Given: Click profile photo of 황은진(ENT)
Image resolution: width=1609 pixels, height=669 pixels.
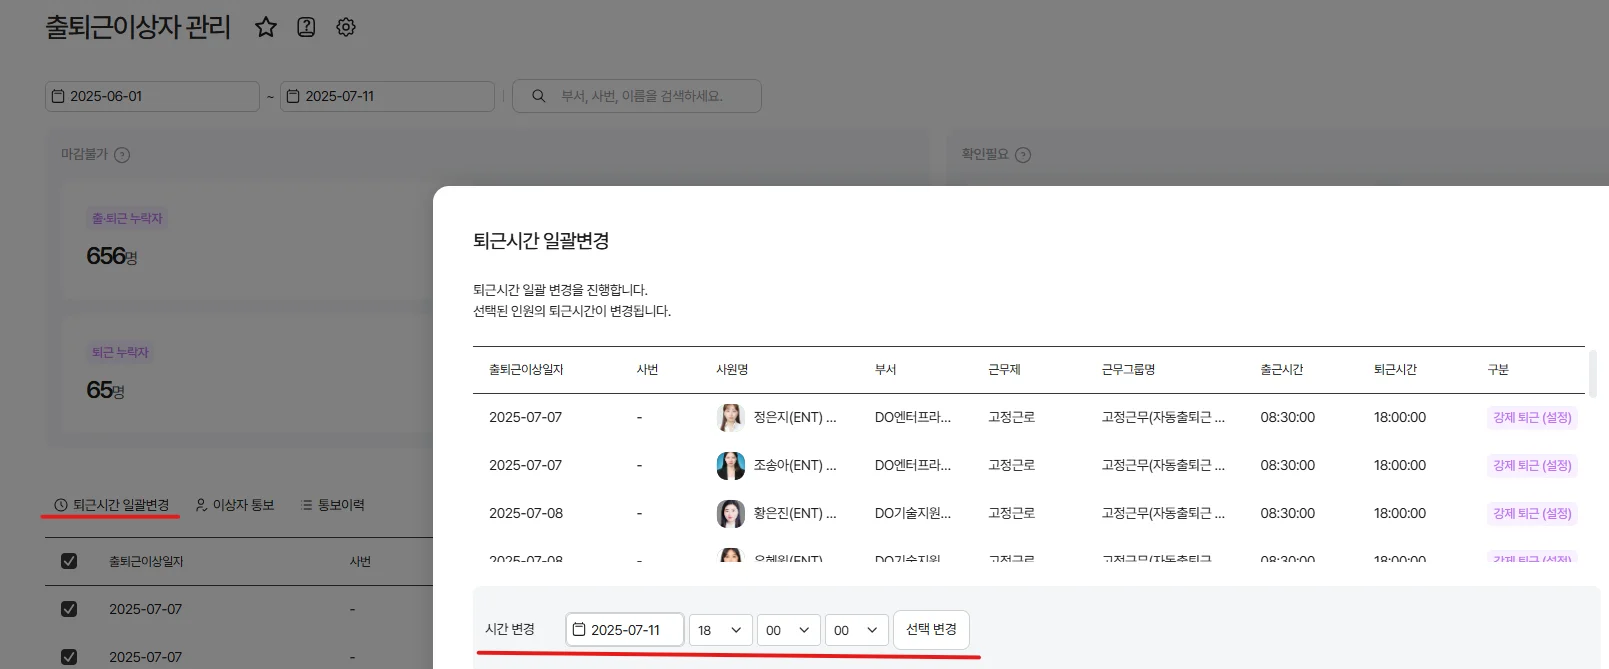Looking at the screenshot, I should tap(731, 513).
